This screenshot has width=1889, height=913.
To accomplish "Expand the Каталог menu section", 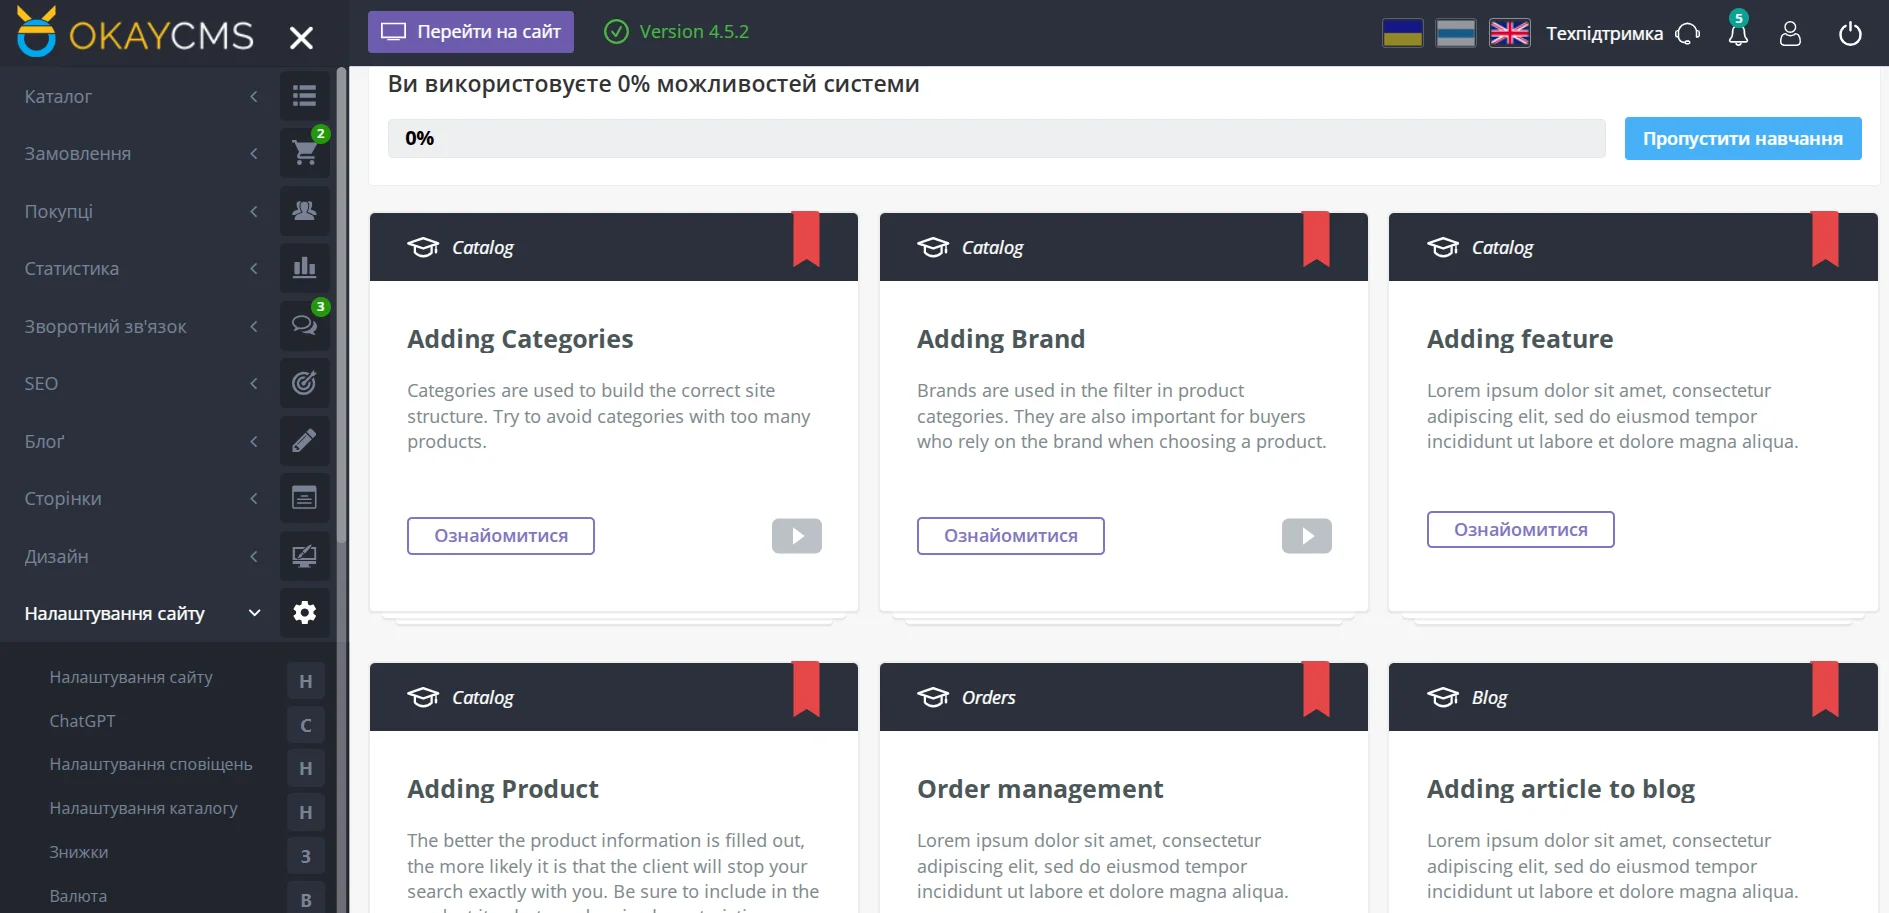I will tap(140, 97).
